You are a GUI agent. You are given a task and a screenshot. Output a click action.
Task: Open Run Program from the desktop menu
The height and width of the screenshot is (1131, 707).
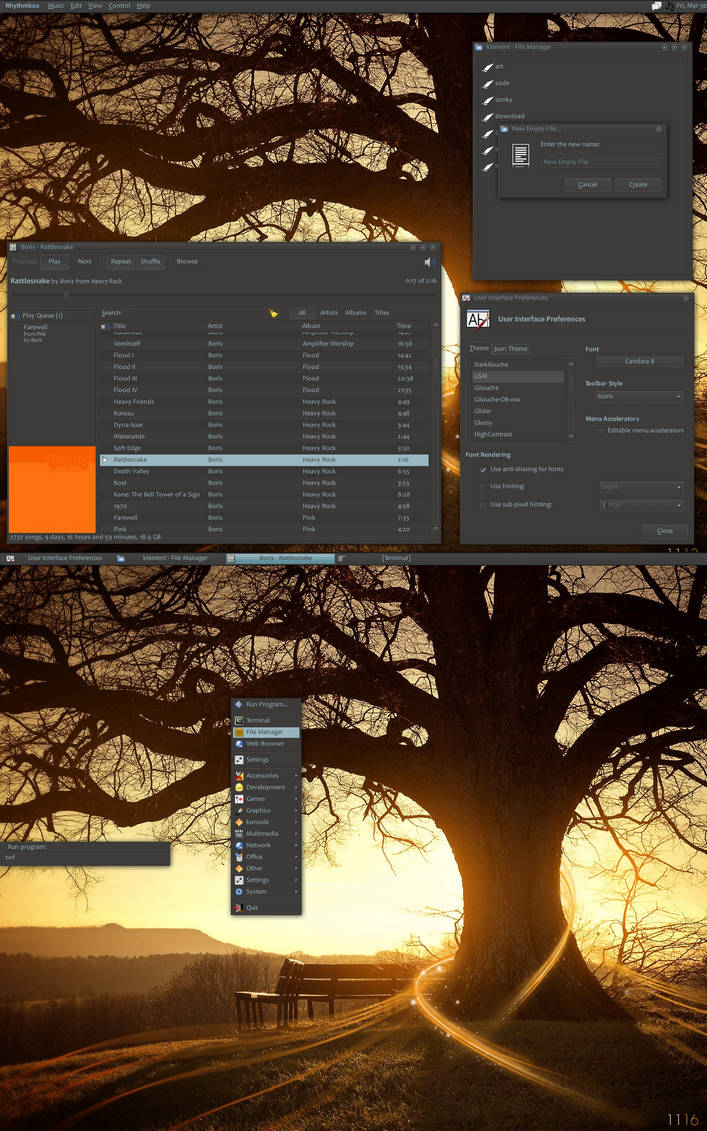point(265,704)
